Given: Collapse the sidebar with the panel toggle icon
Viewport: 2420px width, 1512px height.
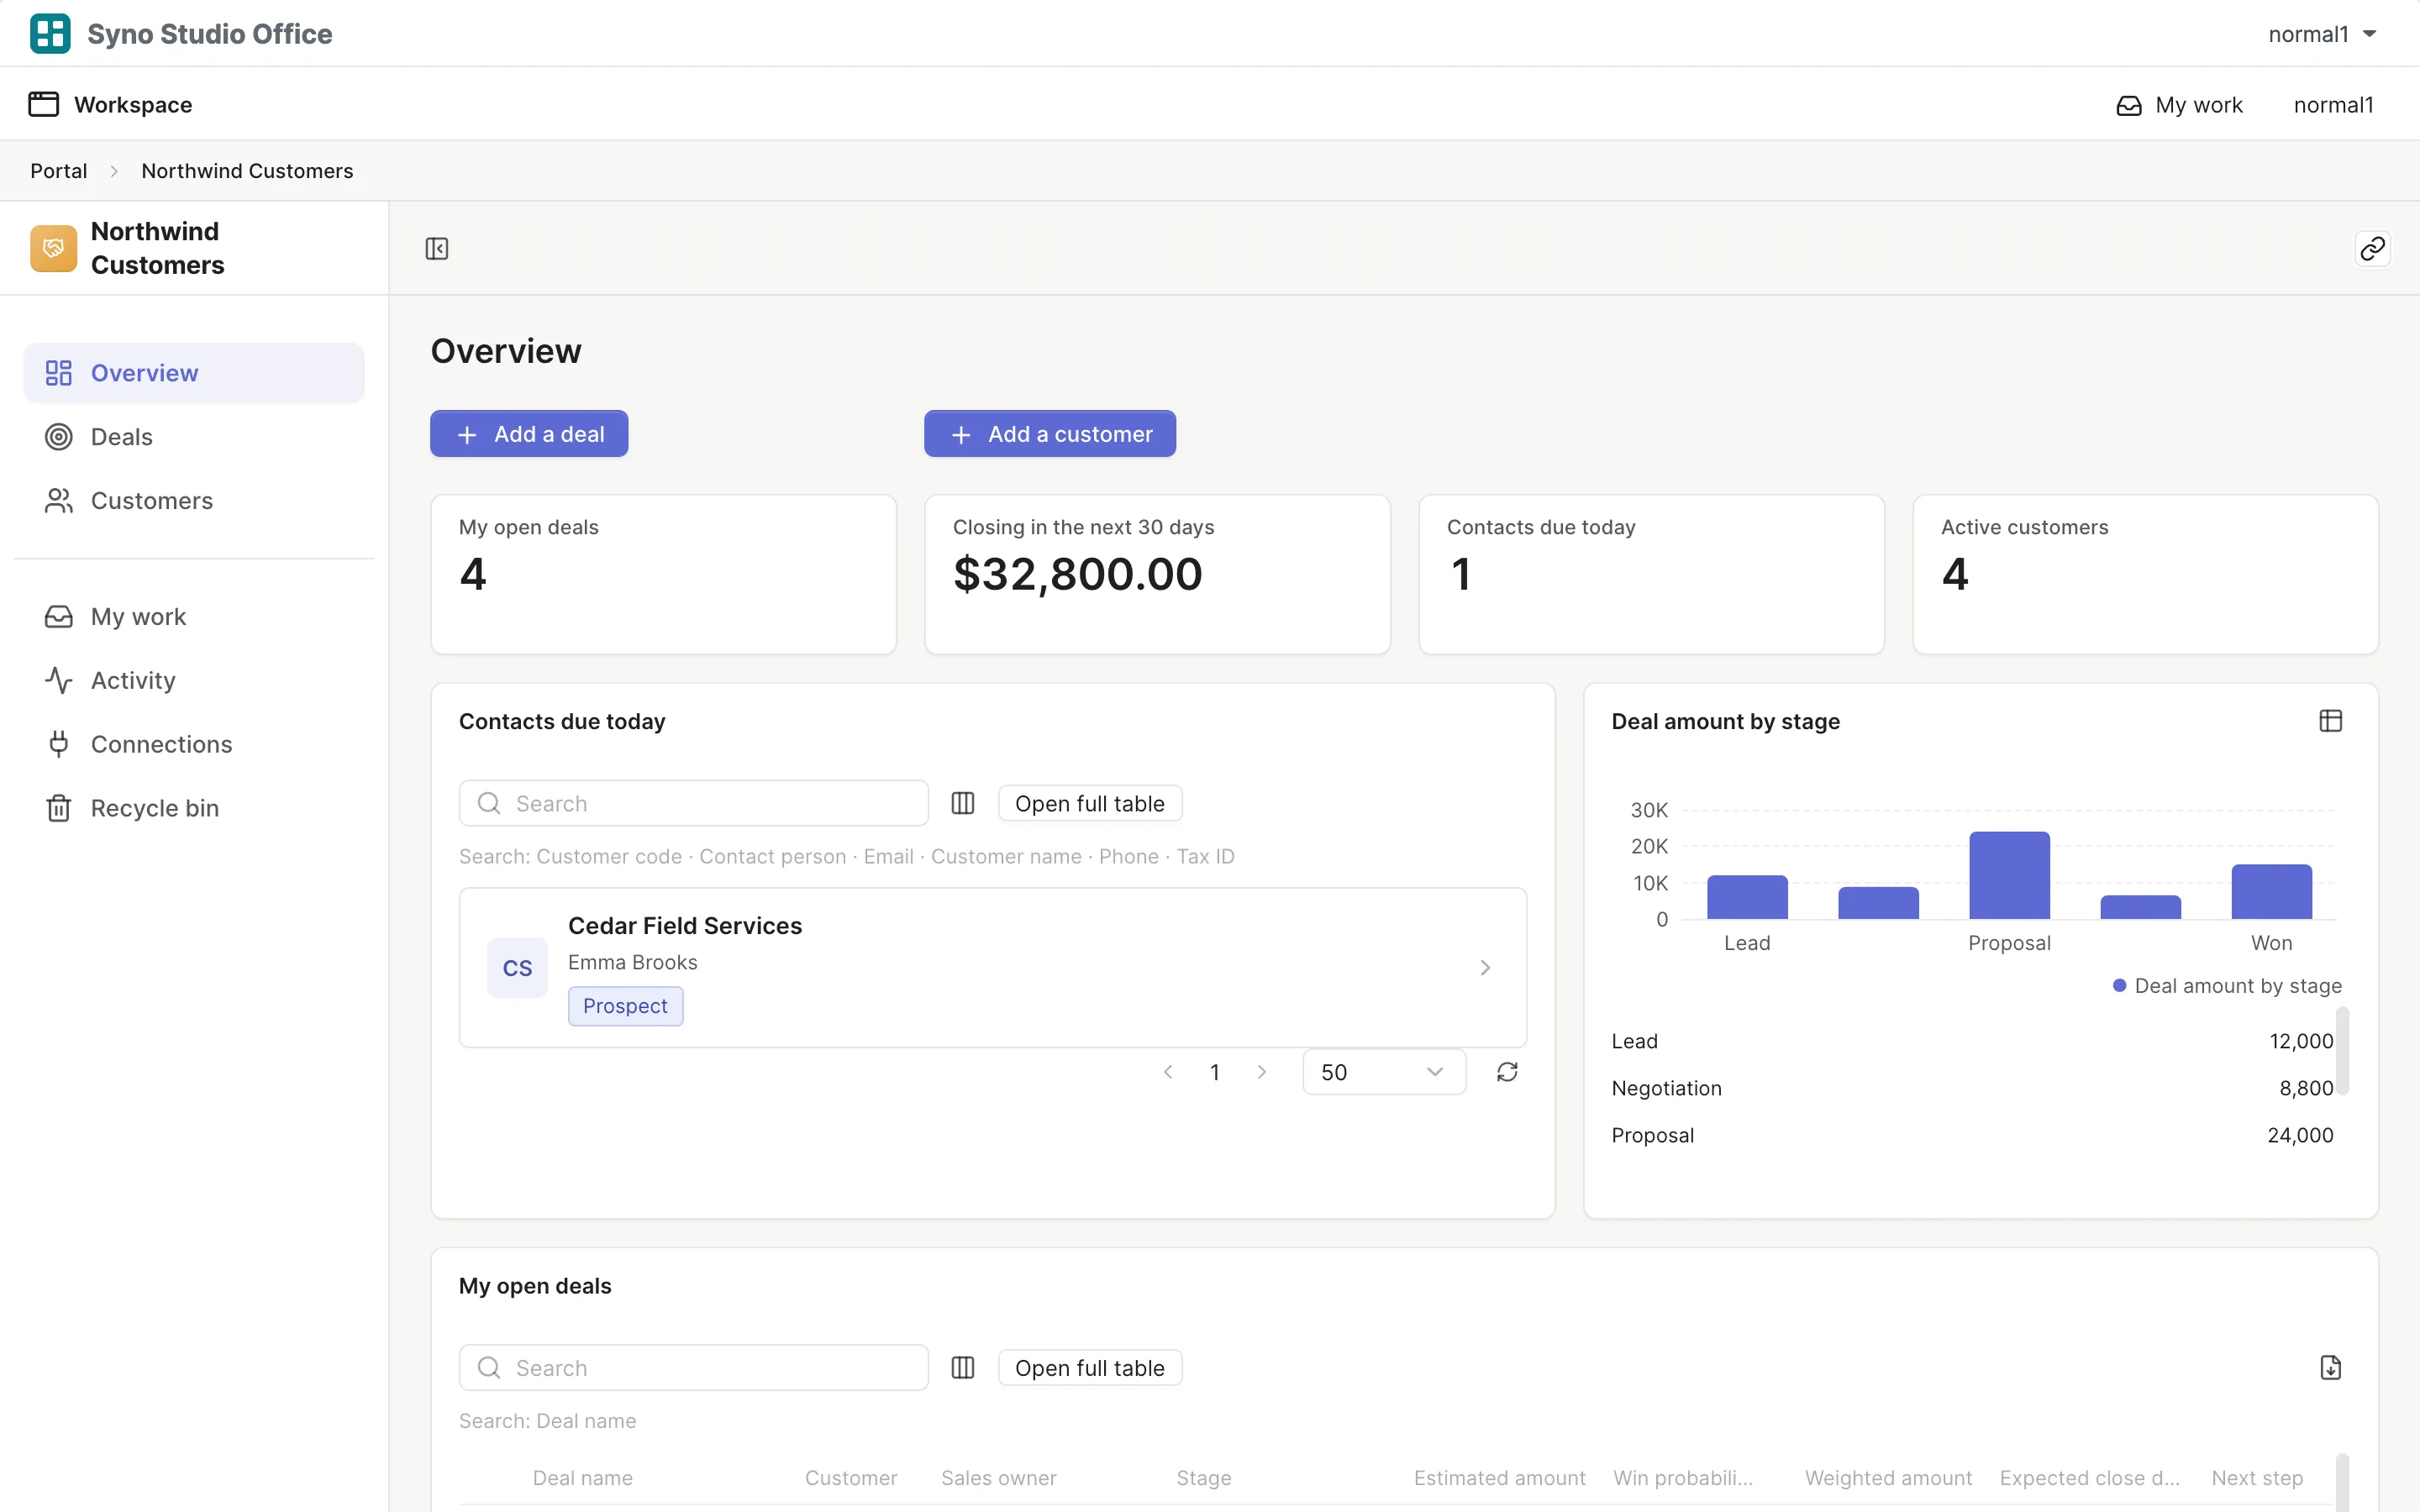Looking at the screenshot, I should [x=437, y=248].
